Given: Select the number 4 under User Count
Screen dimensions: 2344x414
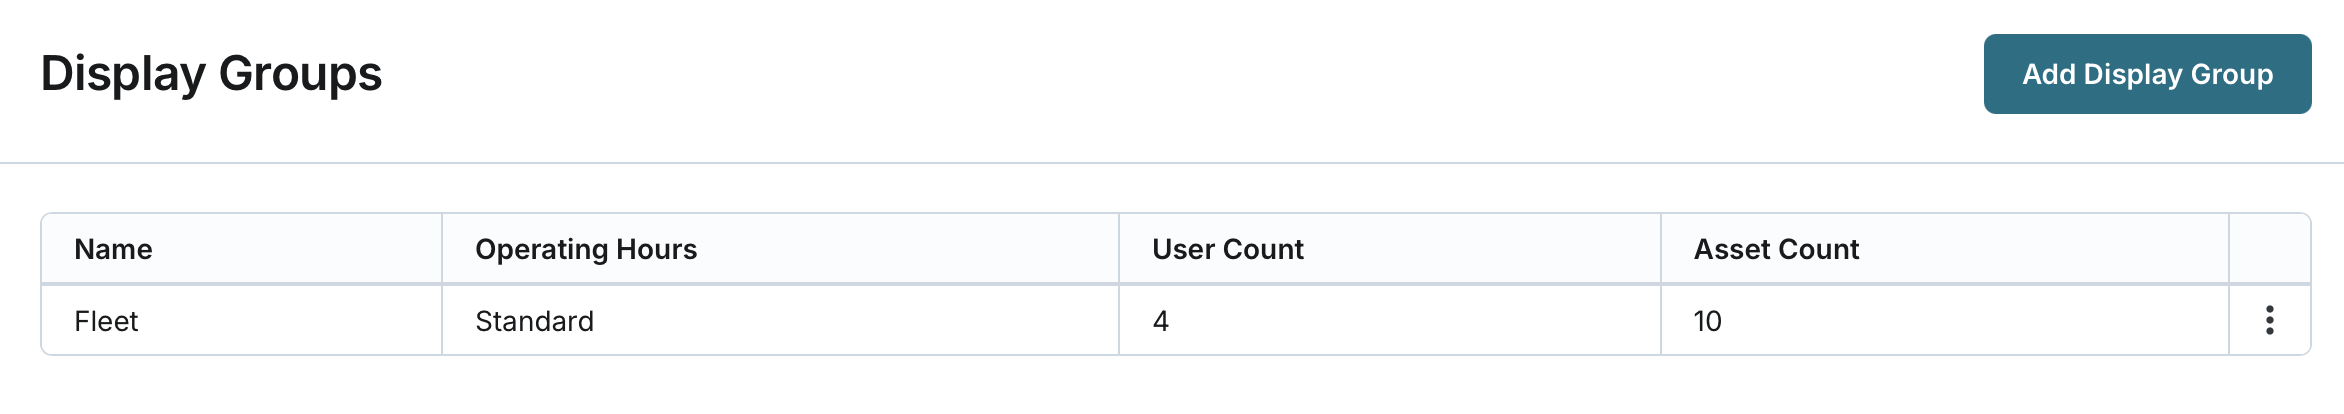Looking at the screenshot, I should [1161, 321].
